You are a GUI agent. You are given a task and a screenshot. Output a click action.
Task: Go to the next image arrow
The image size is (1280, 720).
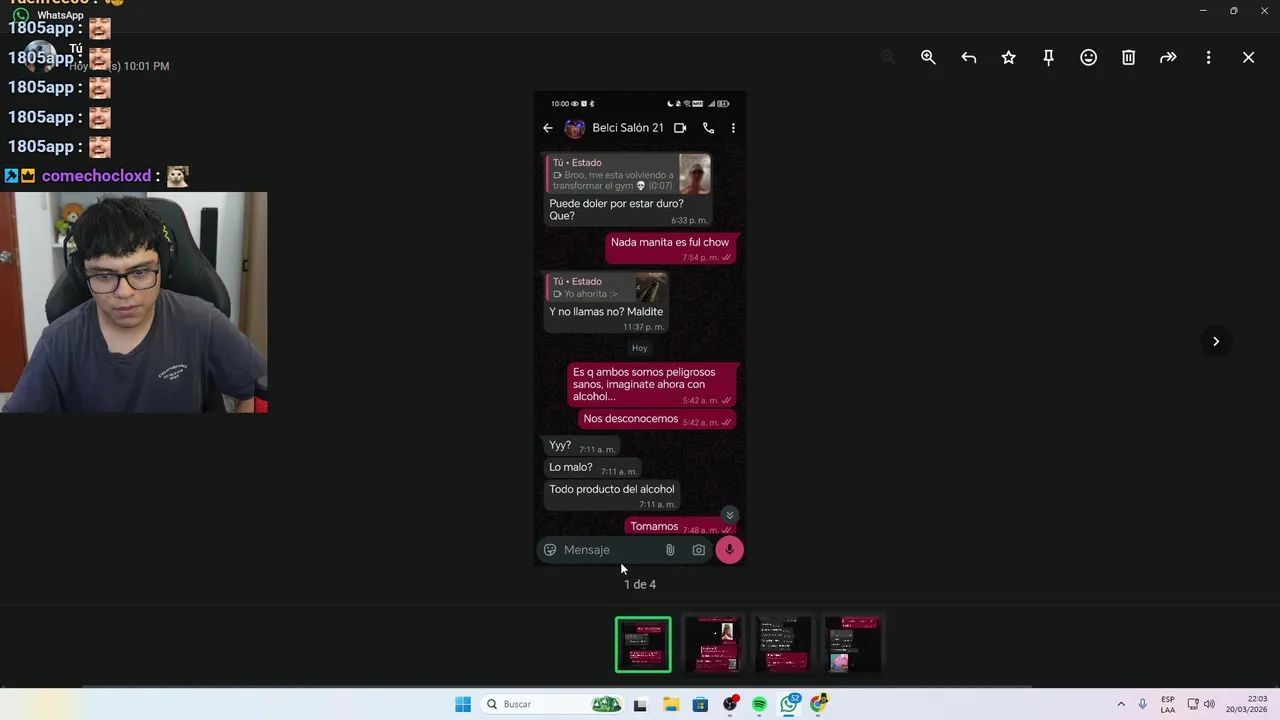coord(1216,341)
